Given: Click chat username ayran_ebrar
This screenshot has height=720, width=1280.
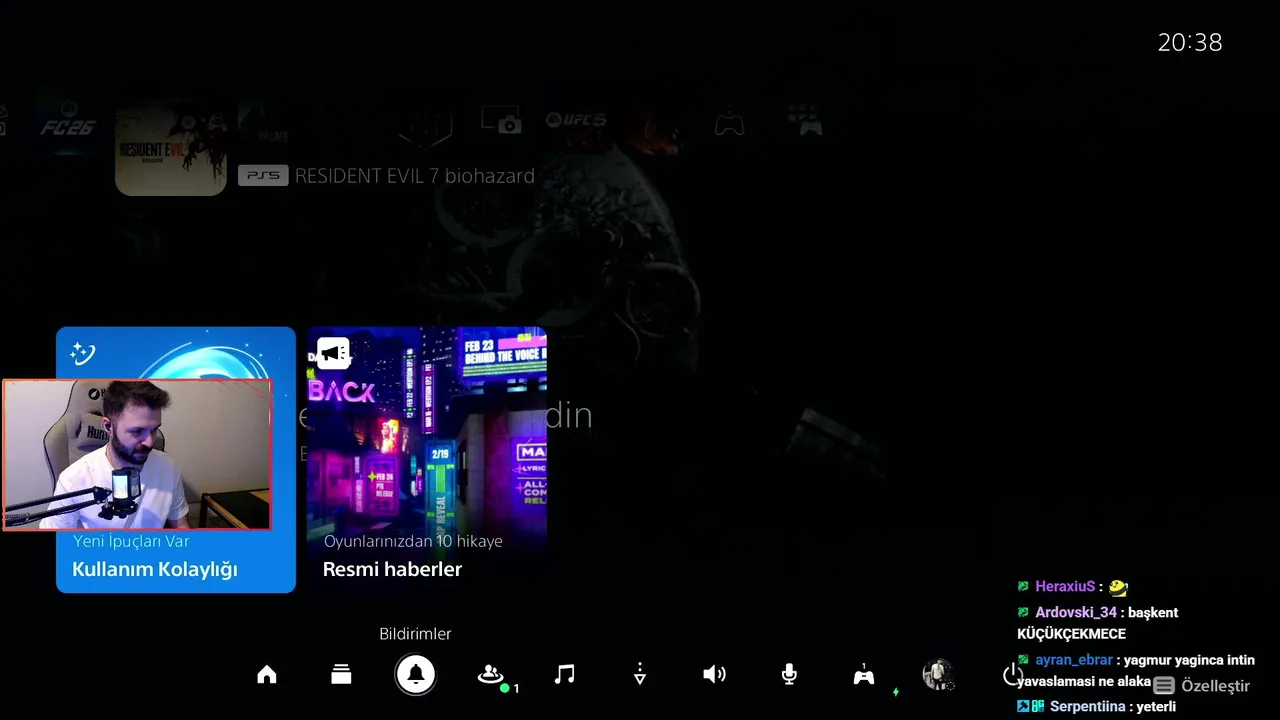Looking at the screenshot, I should click(1073, 660).
